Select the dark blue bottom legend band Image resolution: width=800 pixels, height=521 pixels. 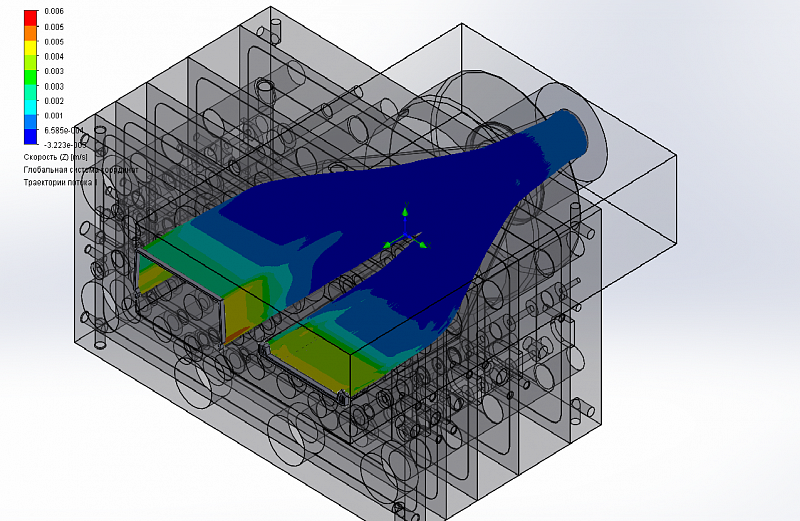30,135
